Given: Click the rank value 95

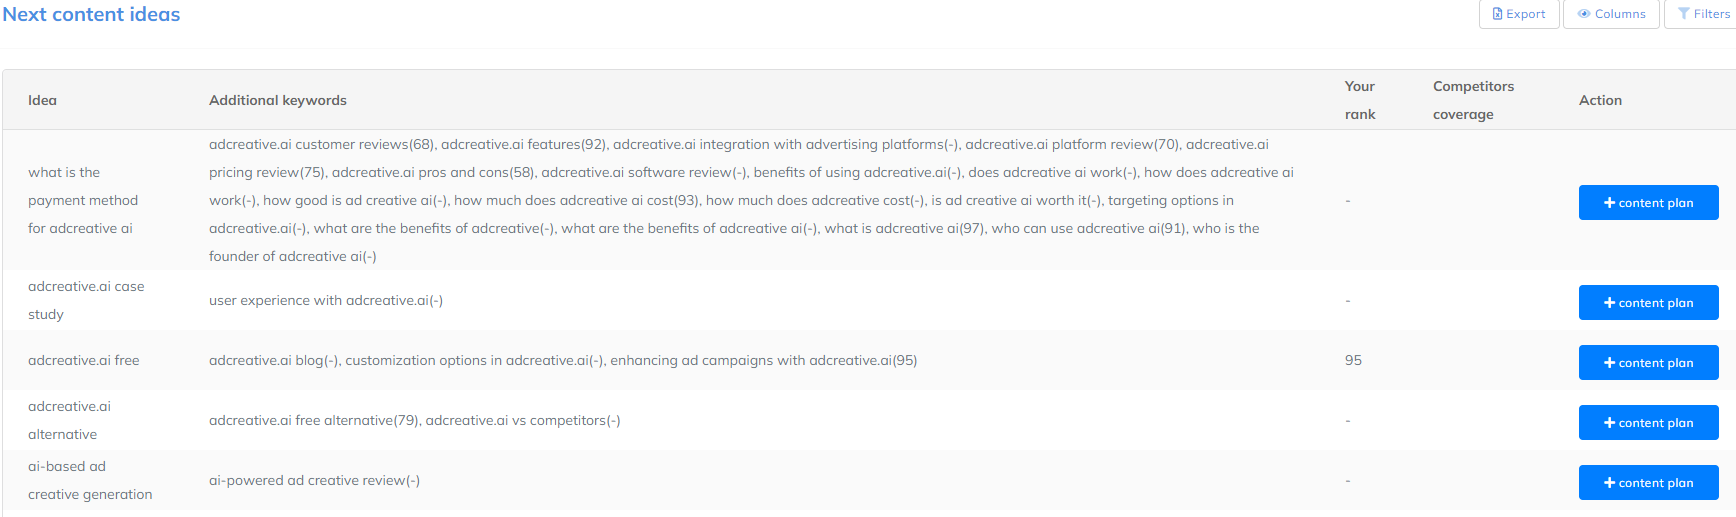Looking at the screenshot, I should (1353, 360).
